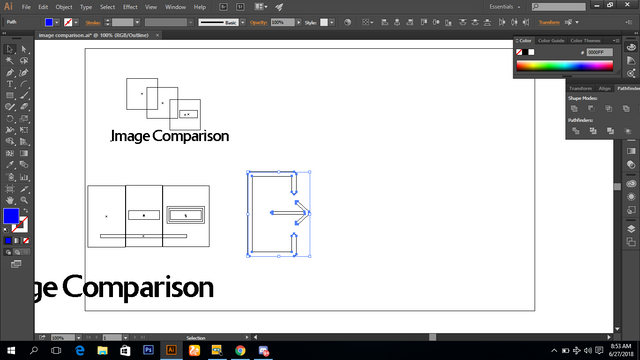
Task: Open stroke color dropdown in control bar
Action: (x=76, y=22)
